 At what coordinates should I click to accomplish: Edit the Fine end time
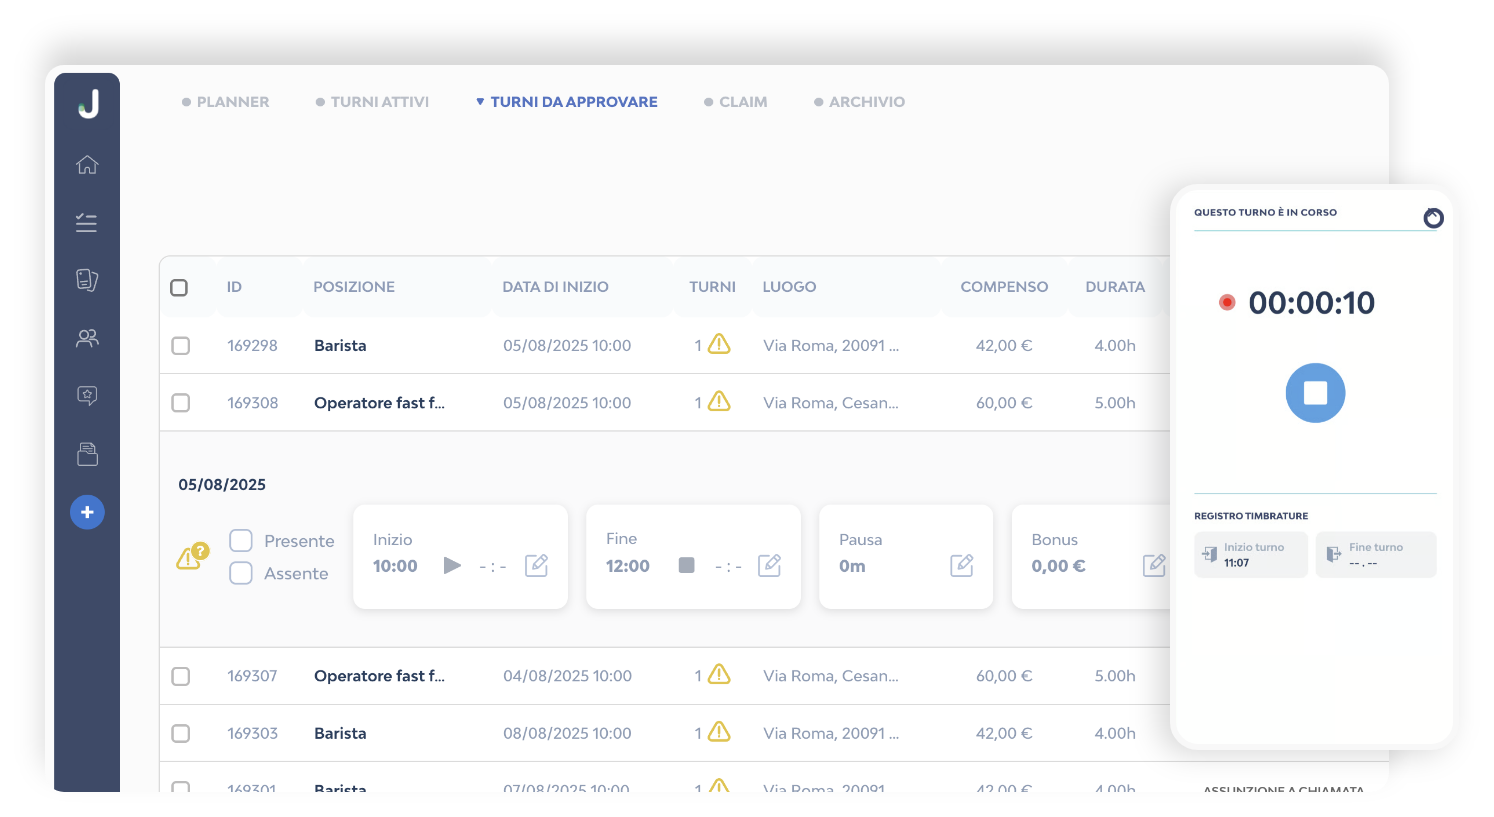769,565
